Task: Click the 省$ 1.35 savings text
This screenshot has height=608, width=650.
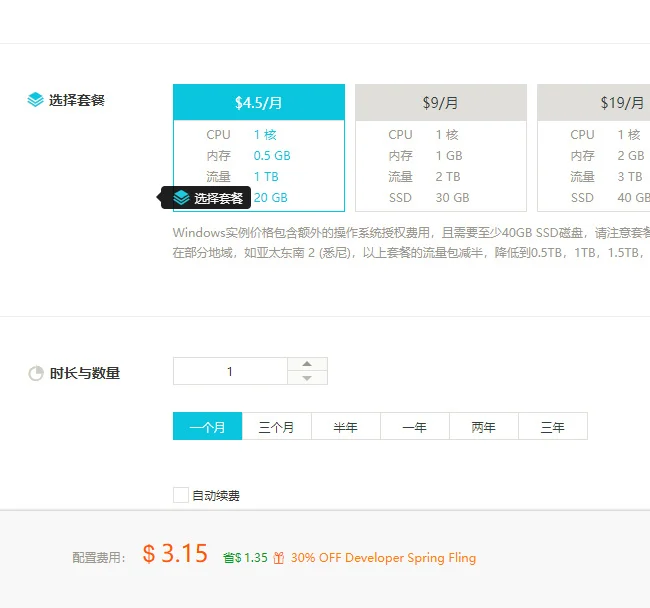Action: tap(245, 558)
